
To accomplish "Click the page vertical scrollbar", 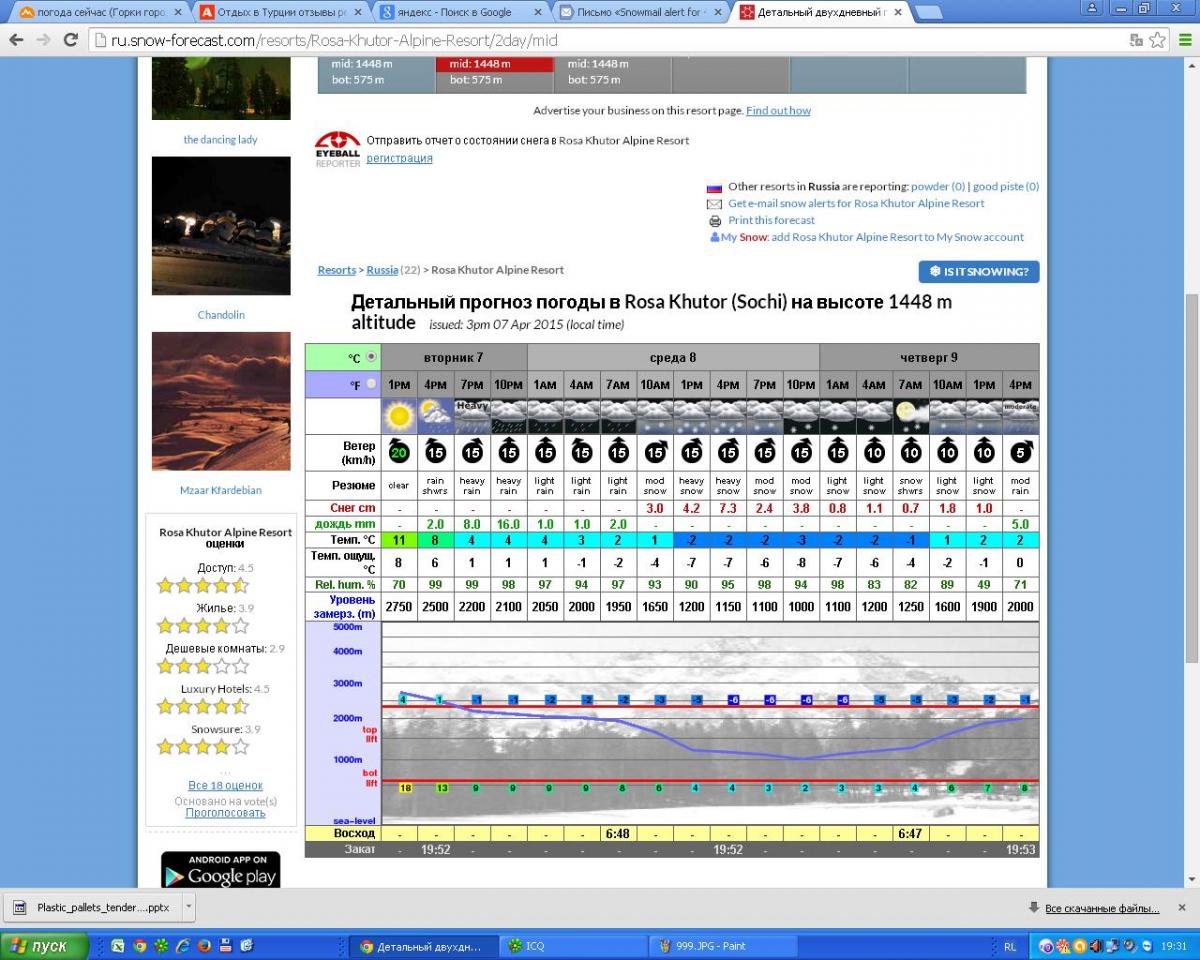I will [1192, 477].
